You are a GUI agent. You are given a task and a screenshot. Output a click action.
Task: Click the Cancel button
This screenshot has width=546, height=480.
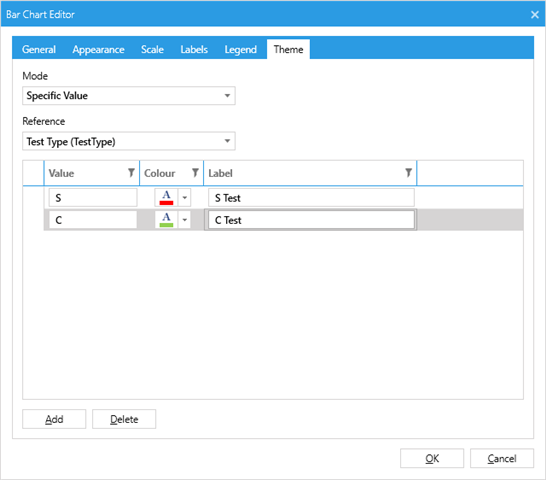pos(502,458)
